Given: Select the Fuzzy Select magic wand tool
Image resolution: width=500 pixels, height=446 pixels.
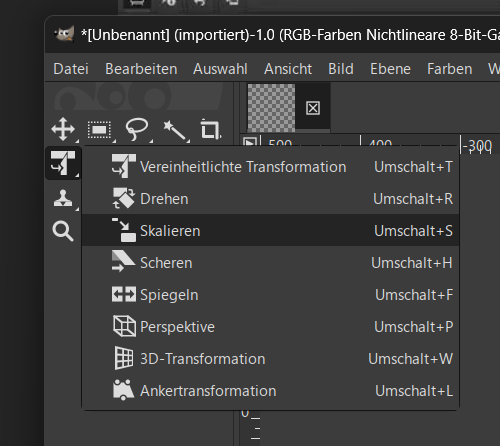Looking at the screenshot, I should (175, 130).
